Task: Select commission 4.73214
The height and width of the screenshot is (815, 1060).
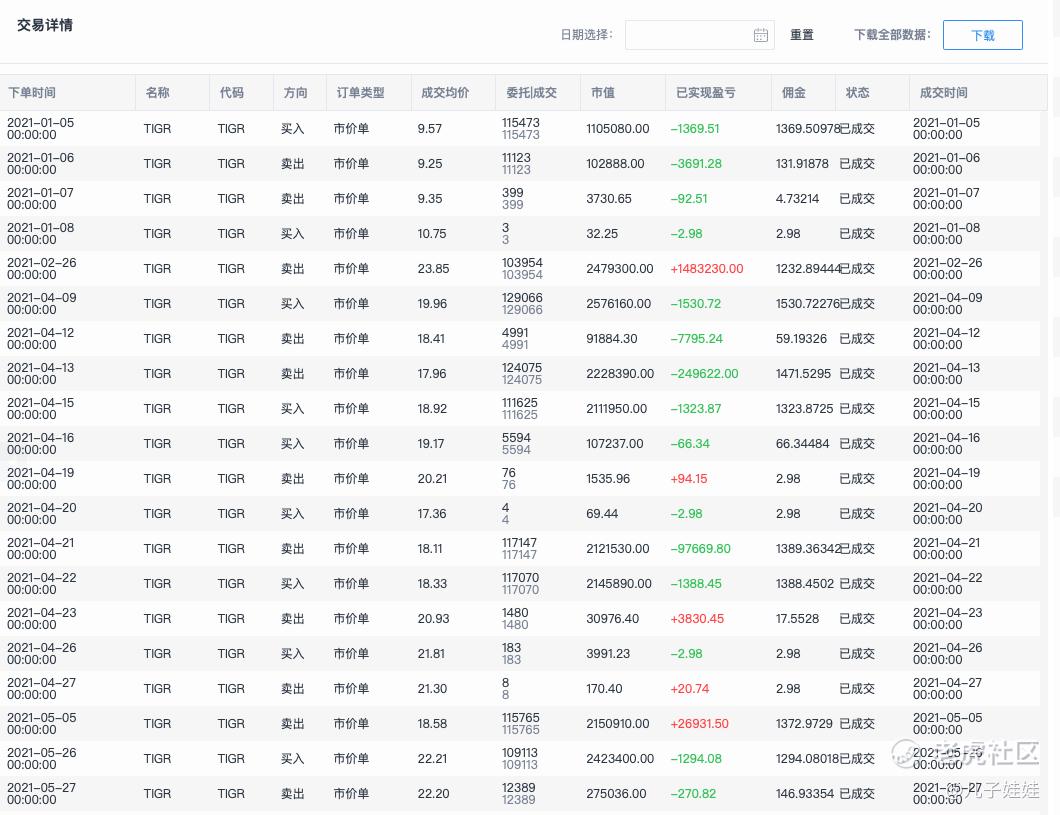Action: [798, 199]
